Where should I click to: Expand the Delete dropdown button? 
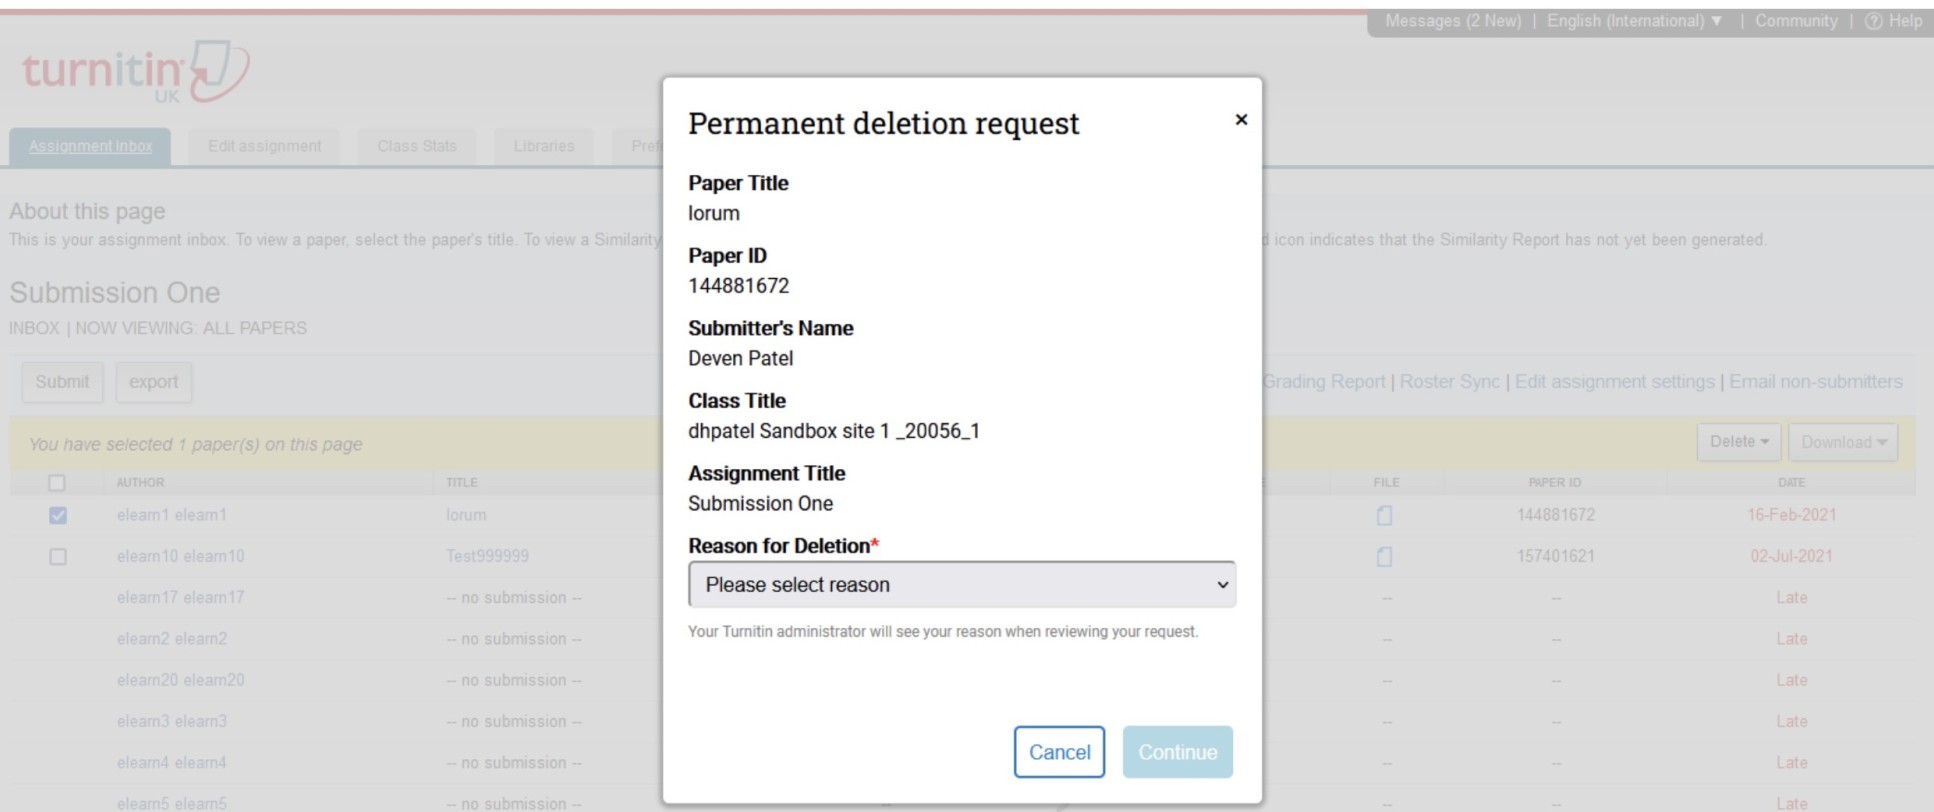(x=1738, y=442)
